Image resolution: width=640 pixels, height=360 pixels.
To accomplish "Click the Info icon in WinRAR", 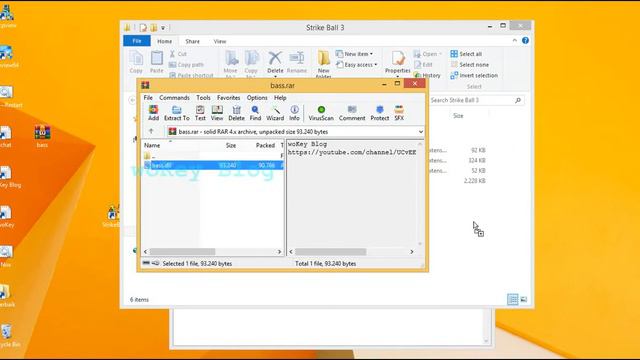I will click(x=294, y=113).
